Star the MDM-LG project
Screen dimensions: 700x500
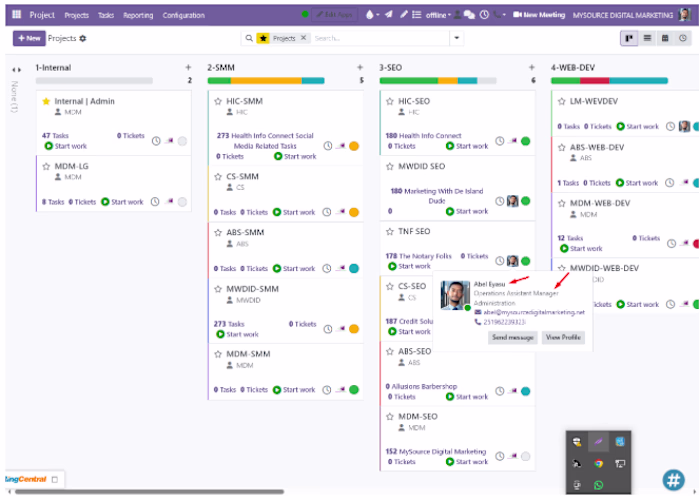pyautogui.click(x=46, y=167)
